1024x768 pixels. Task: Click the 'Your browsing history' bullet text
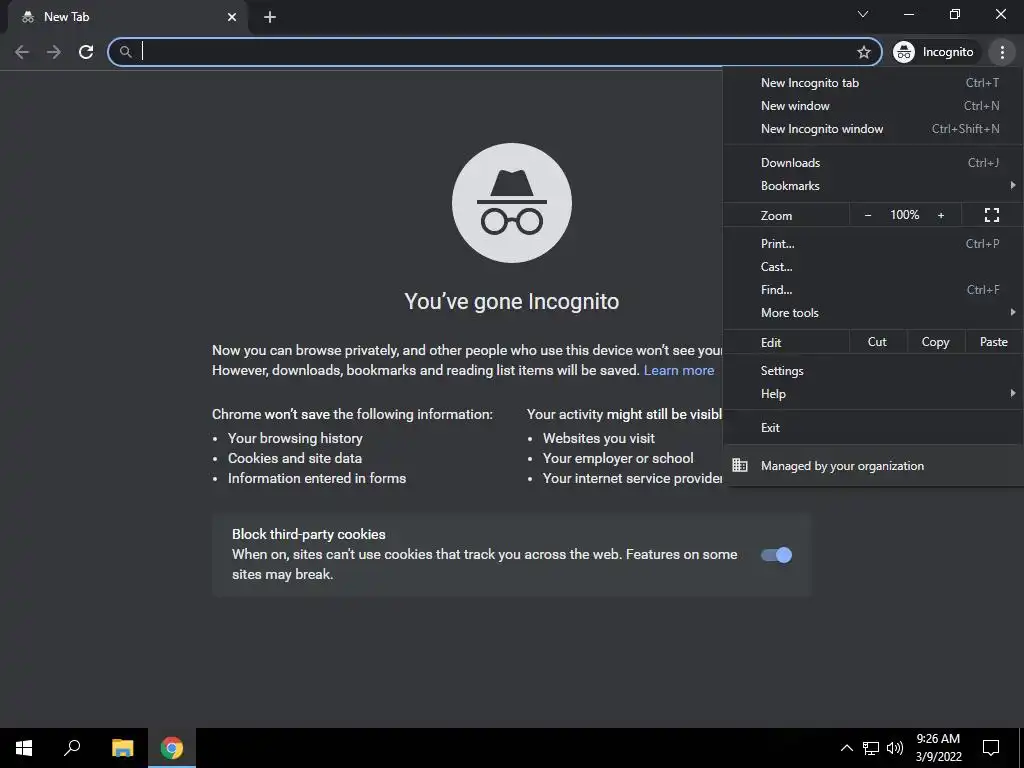tap(295, 438)
